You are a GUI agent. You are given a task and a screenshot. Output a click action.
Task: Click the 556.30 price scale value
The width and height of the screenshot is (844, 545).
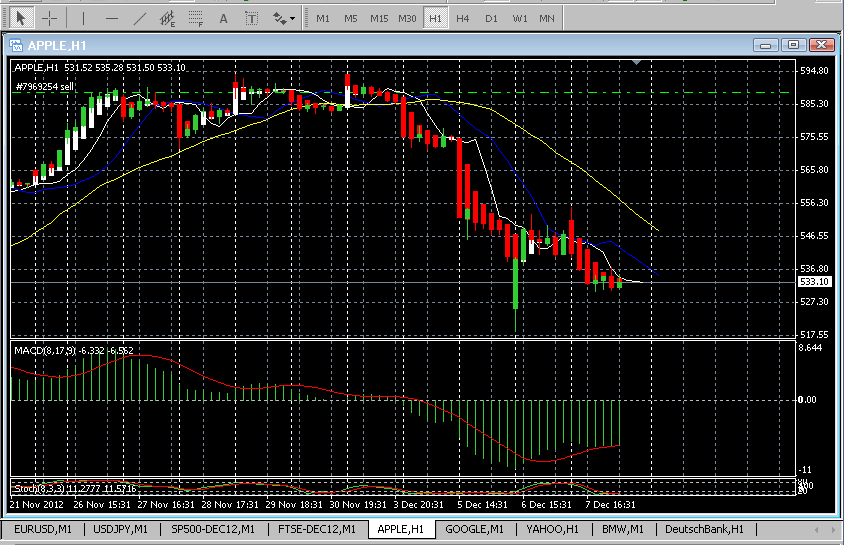coord(814,203)
